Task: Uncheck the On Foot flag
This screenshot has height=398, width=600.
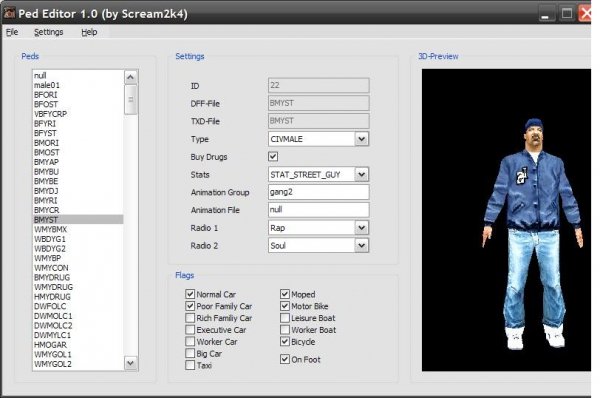Action: [285, 359]
